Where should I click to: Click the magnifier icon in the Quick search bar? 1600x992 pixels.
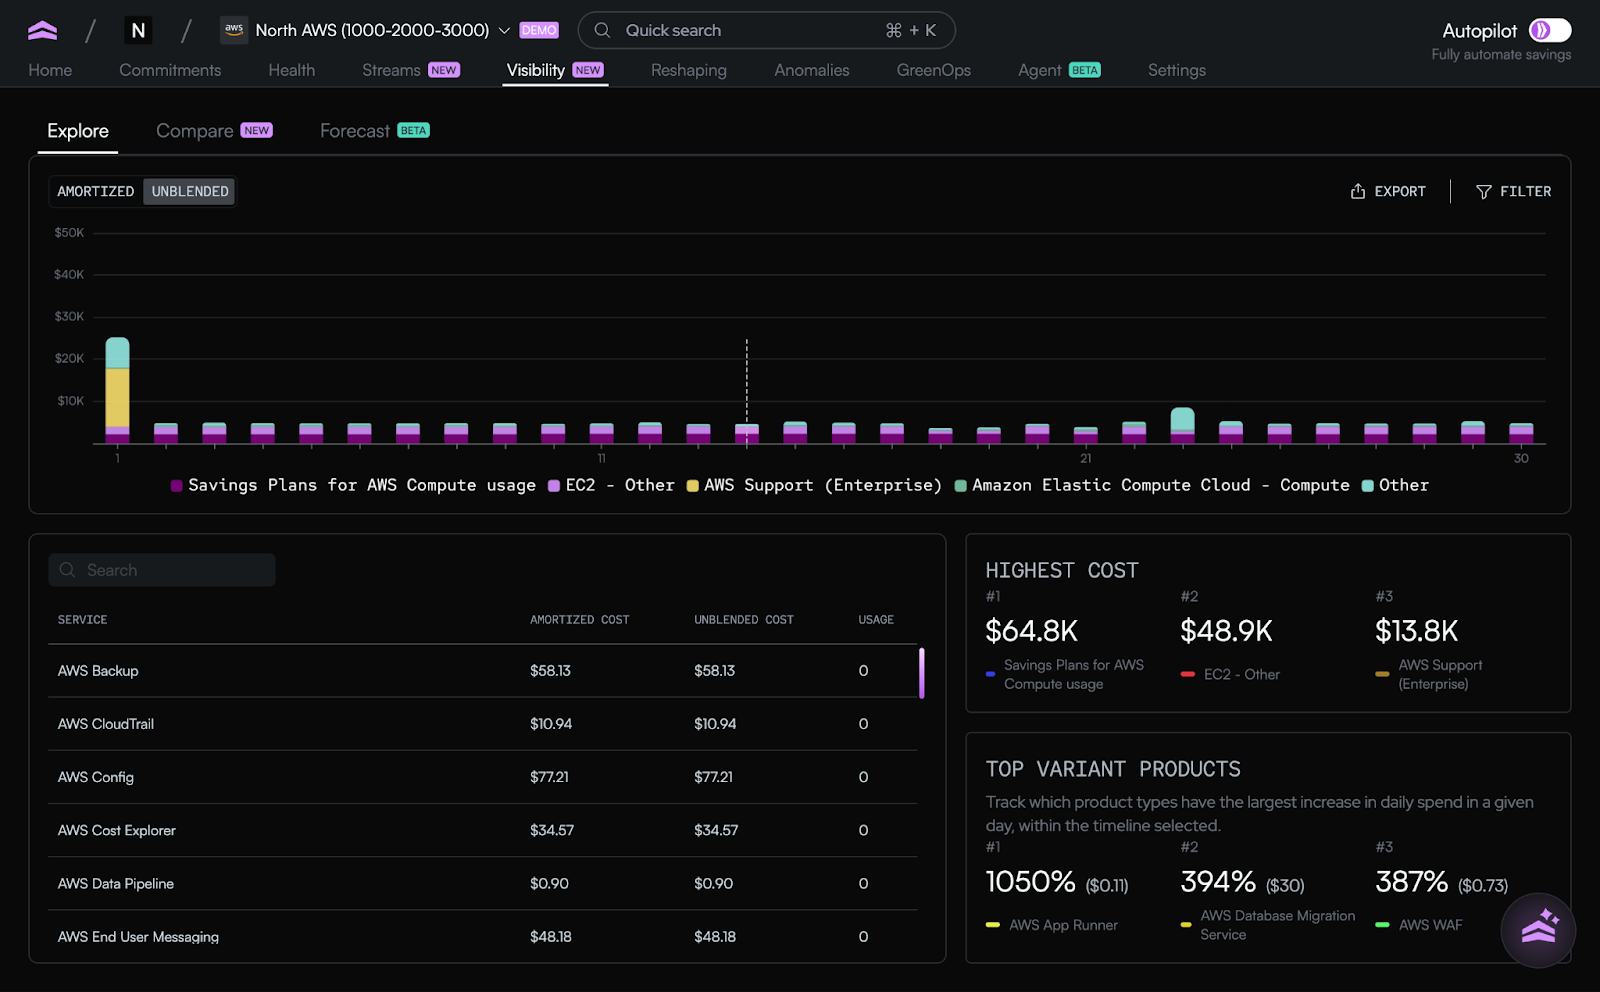pos(601,30)
